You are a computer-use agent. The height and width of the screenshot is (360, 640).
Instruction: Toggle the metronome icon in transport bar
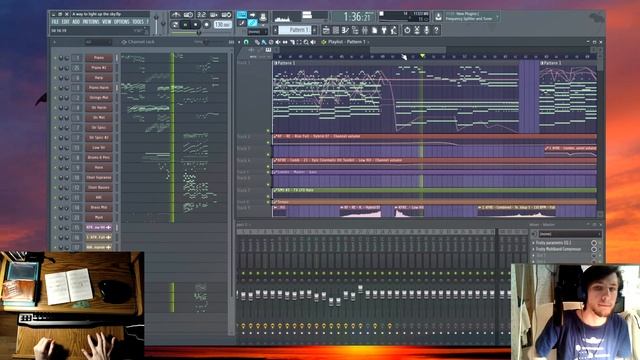176,15
